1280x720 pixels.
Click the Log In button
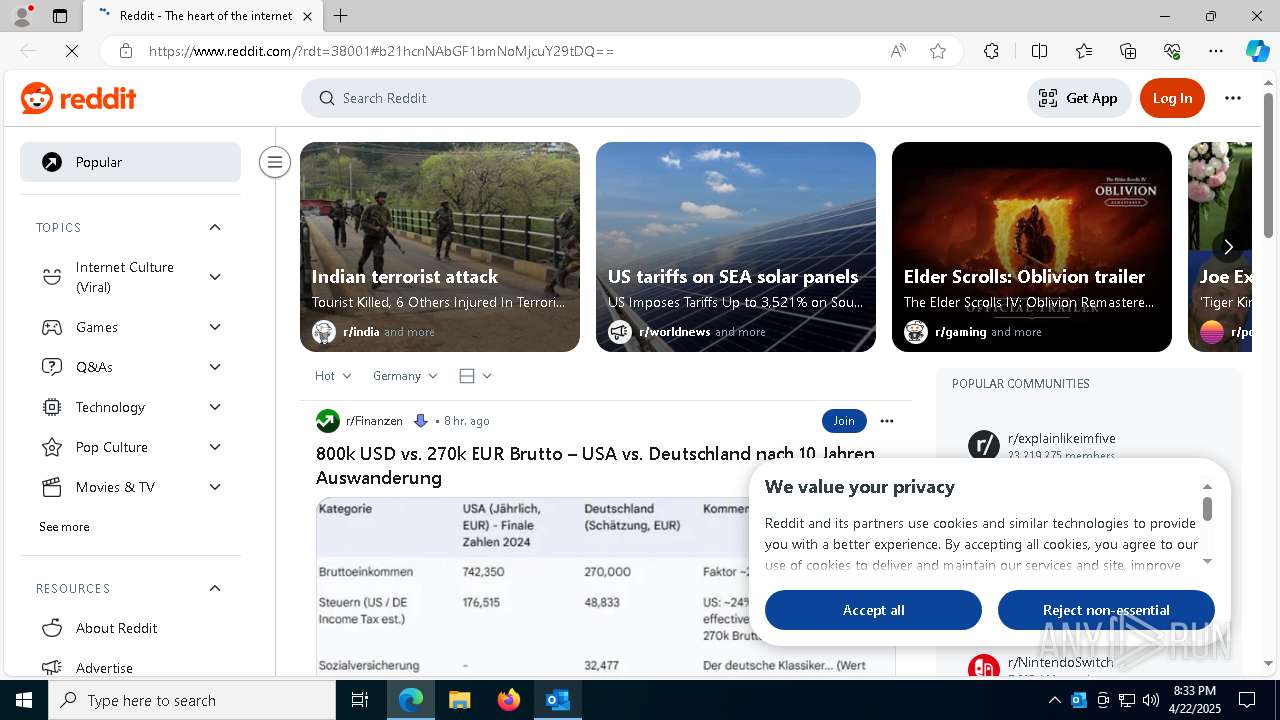(x=1172, y=98)
